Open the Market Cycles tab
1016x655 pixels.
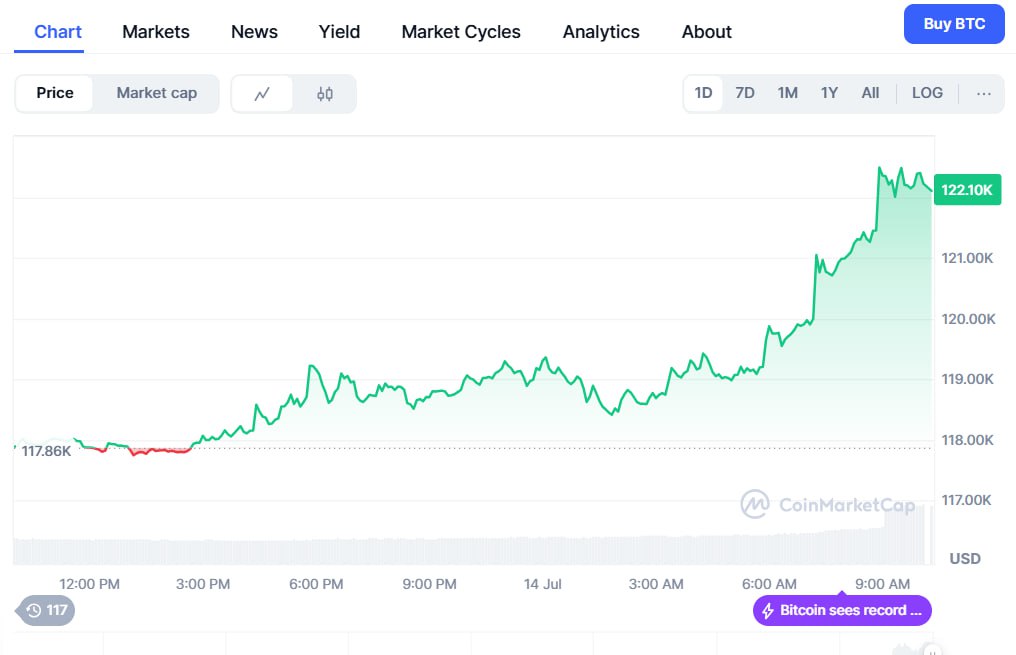pyautogui.click(x=460, y=32)
